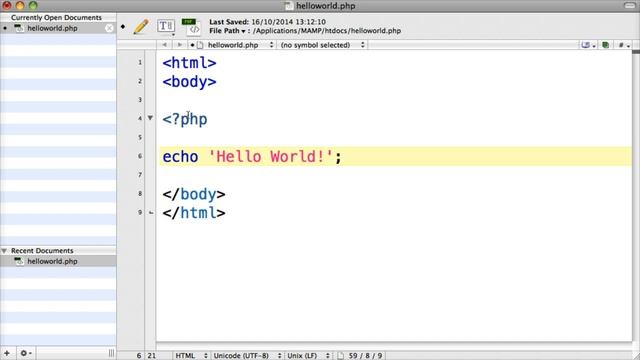Click the plus button below the sidebar

click(x=7, y=353)
